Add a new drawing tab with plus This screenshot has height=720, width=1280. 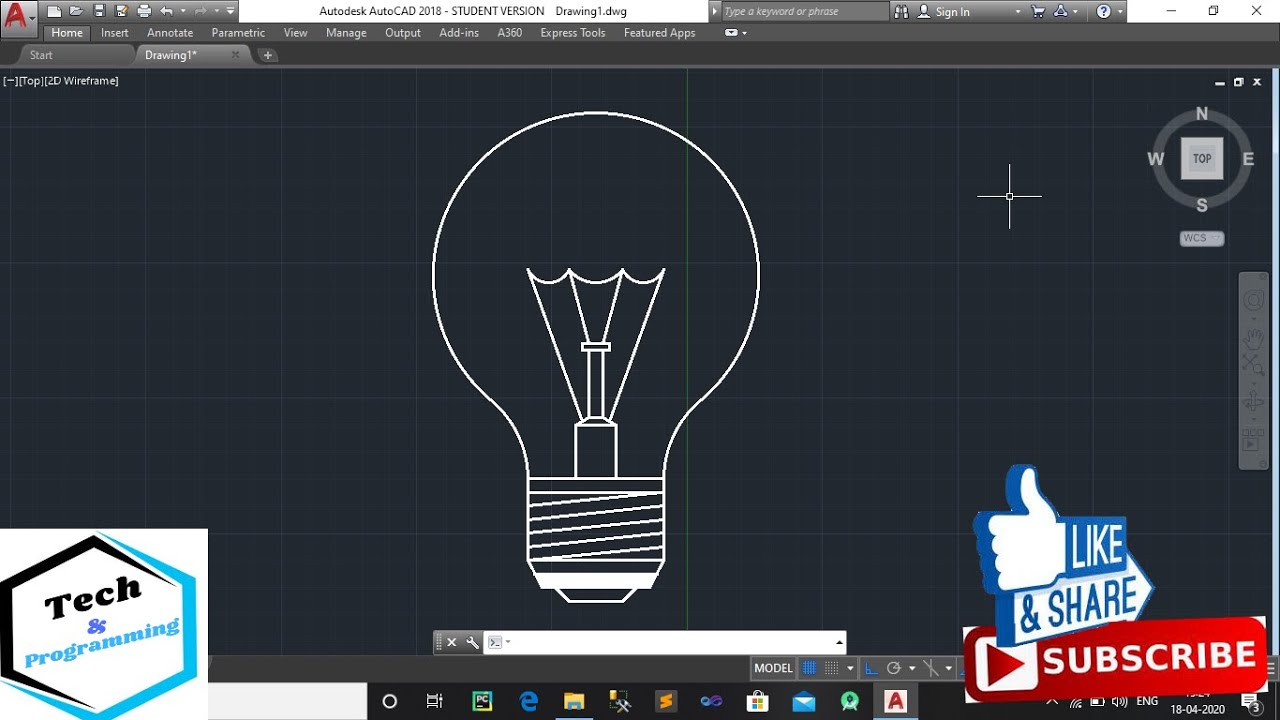pyautogui.click(x=268, y=55)
